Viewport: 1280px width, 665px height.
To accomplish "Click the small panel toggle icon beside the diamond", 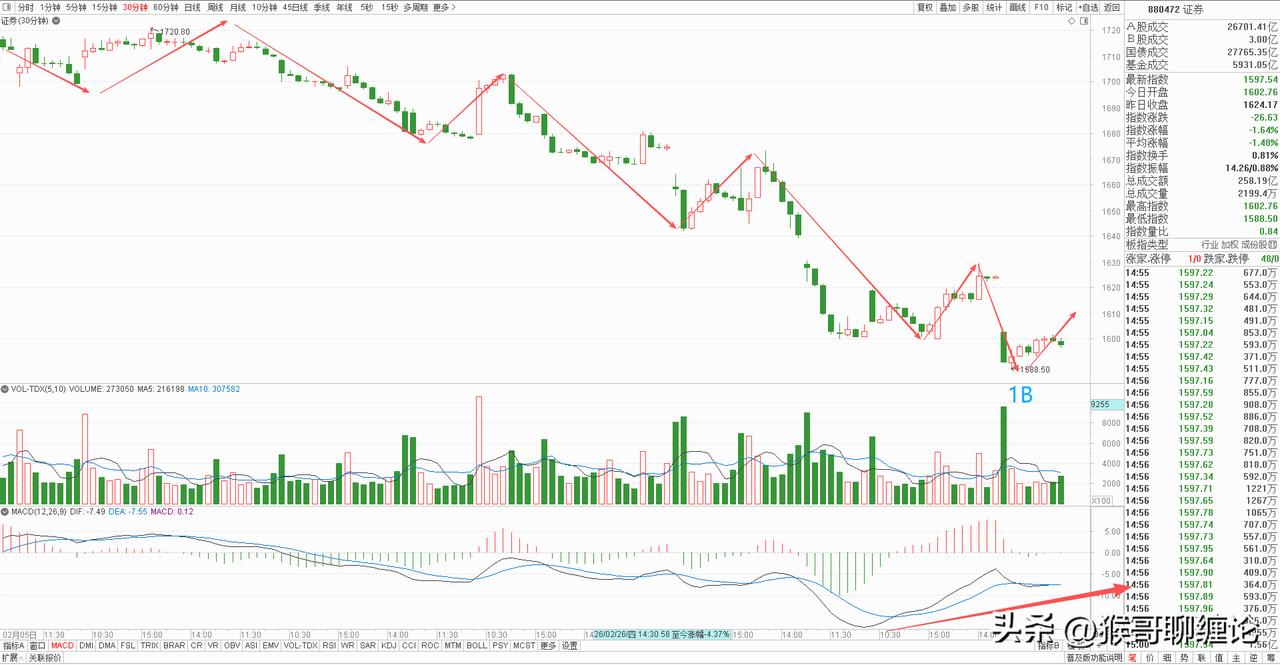I will pos(1084,21).
